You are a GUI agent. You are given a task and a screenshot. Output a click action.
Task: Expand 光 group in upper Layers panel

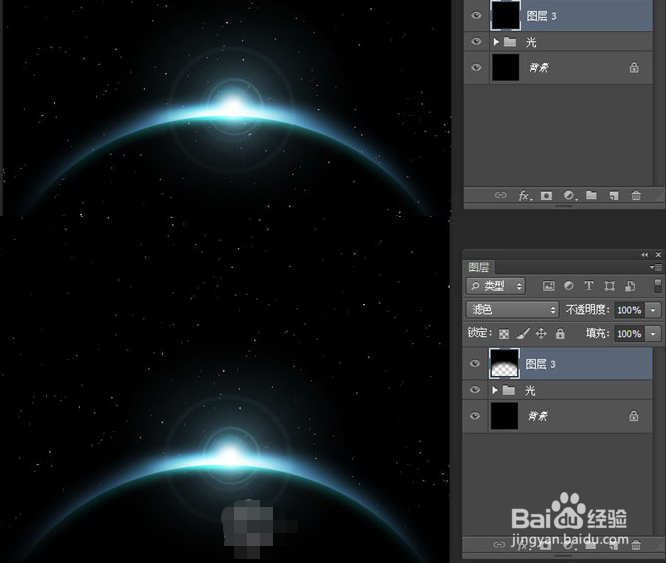(x=496, y=42)
